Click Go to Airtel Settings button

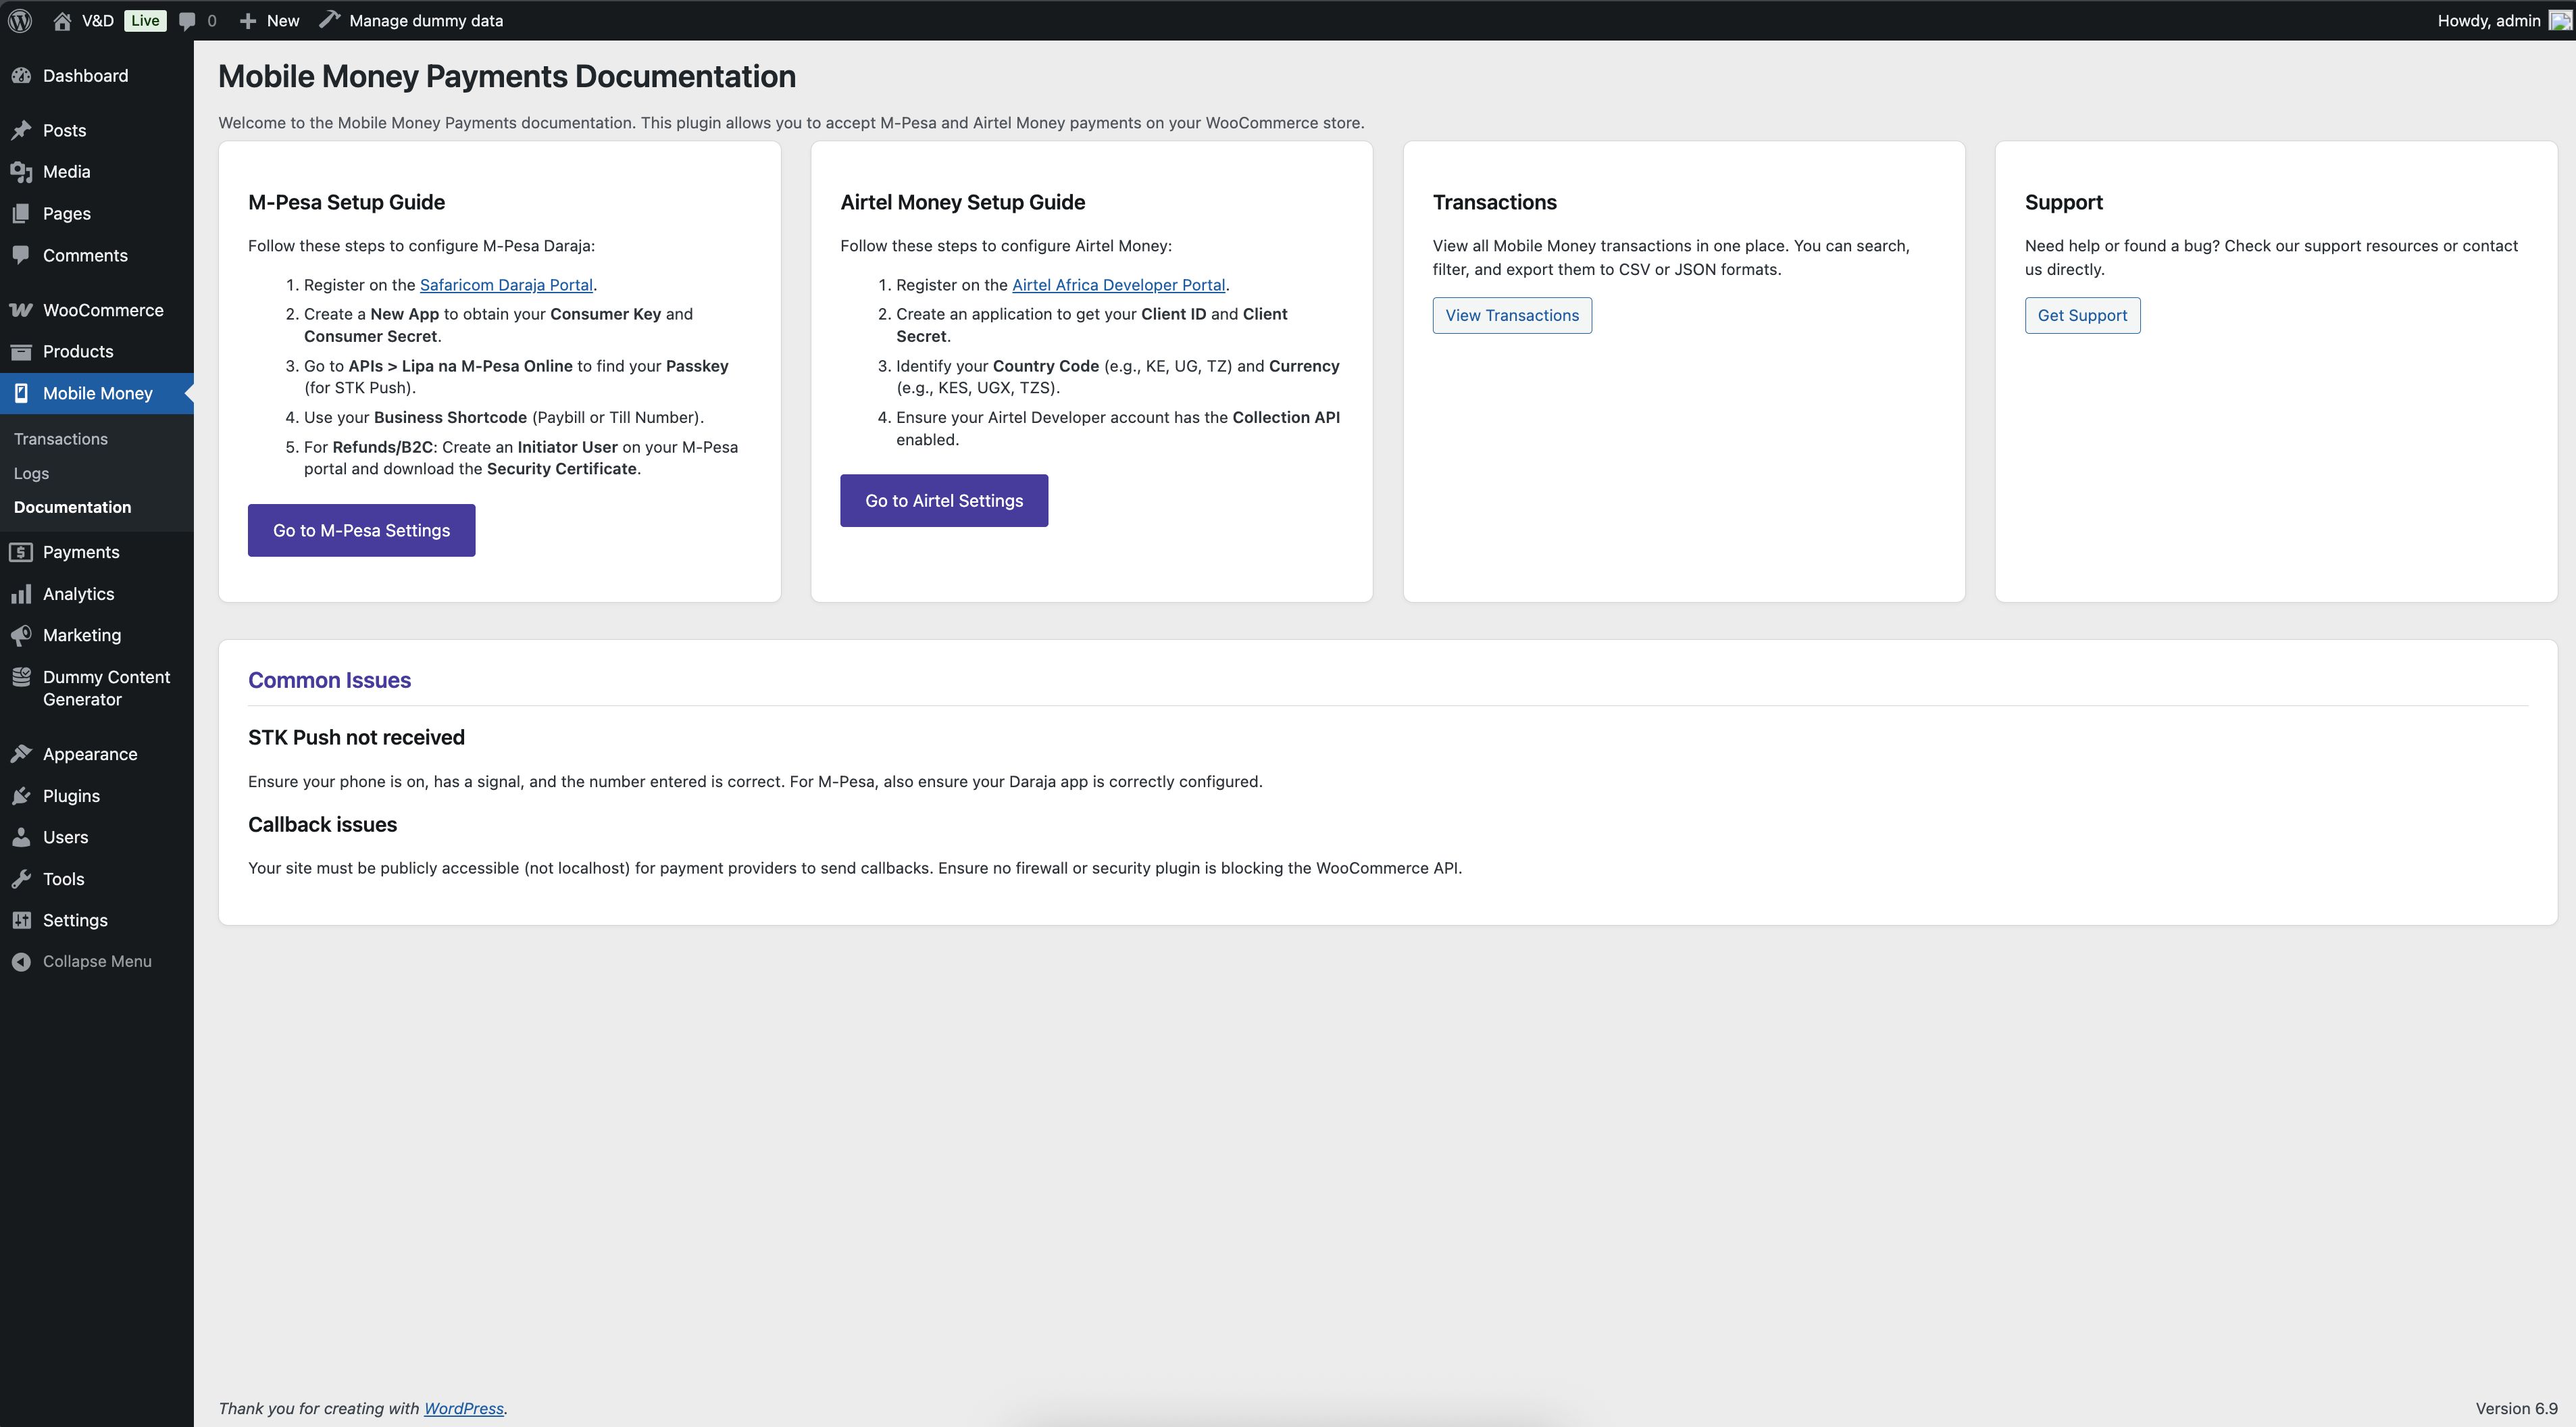[943, 501]
